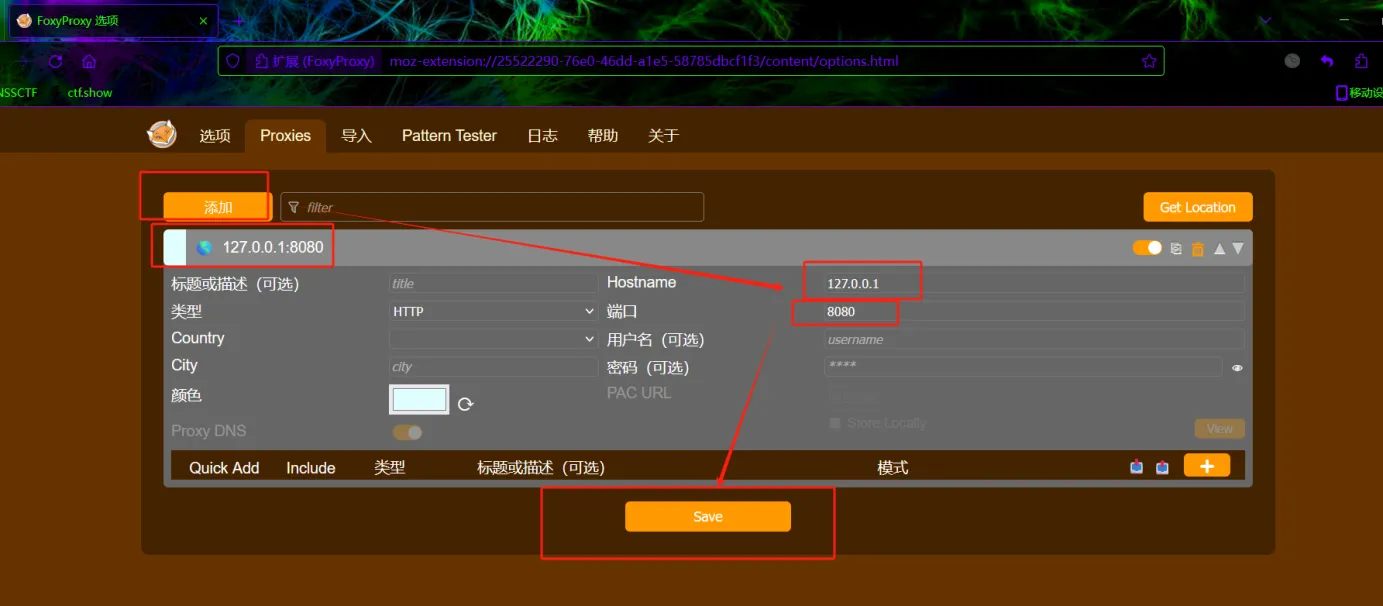Show the password with the eye icon
1383x606 pixels.
tap(1237, 368)
